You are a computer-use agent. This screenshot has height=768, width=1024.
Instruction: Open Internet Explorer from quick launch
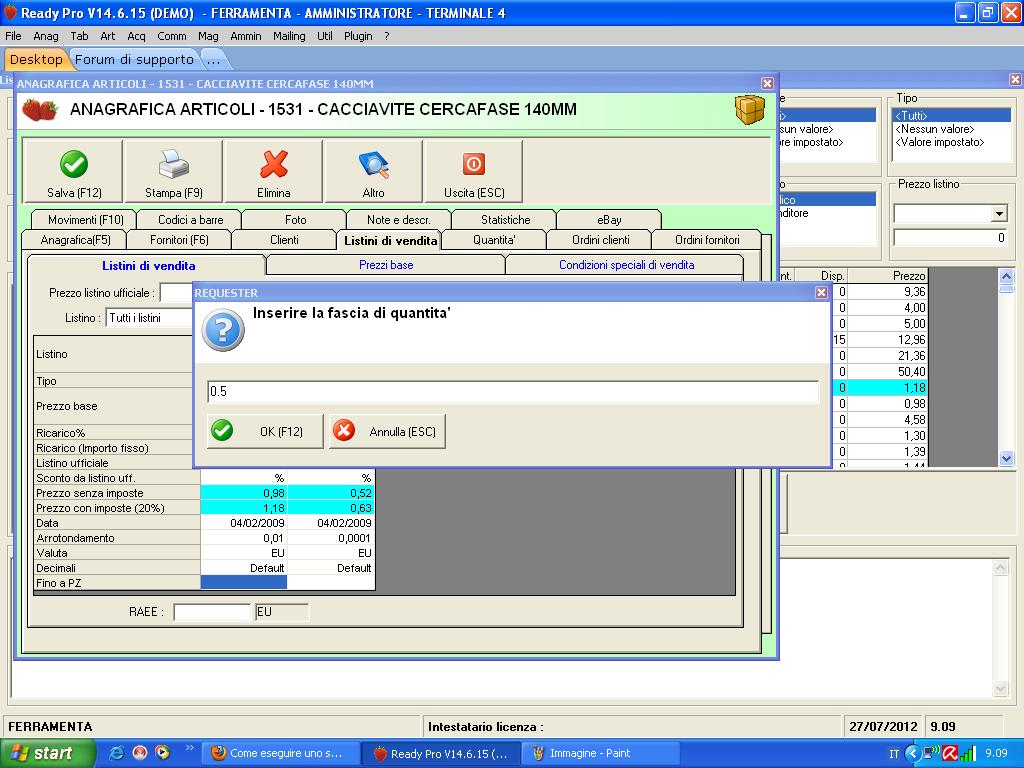tap(117, 753)
